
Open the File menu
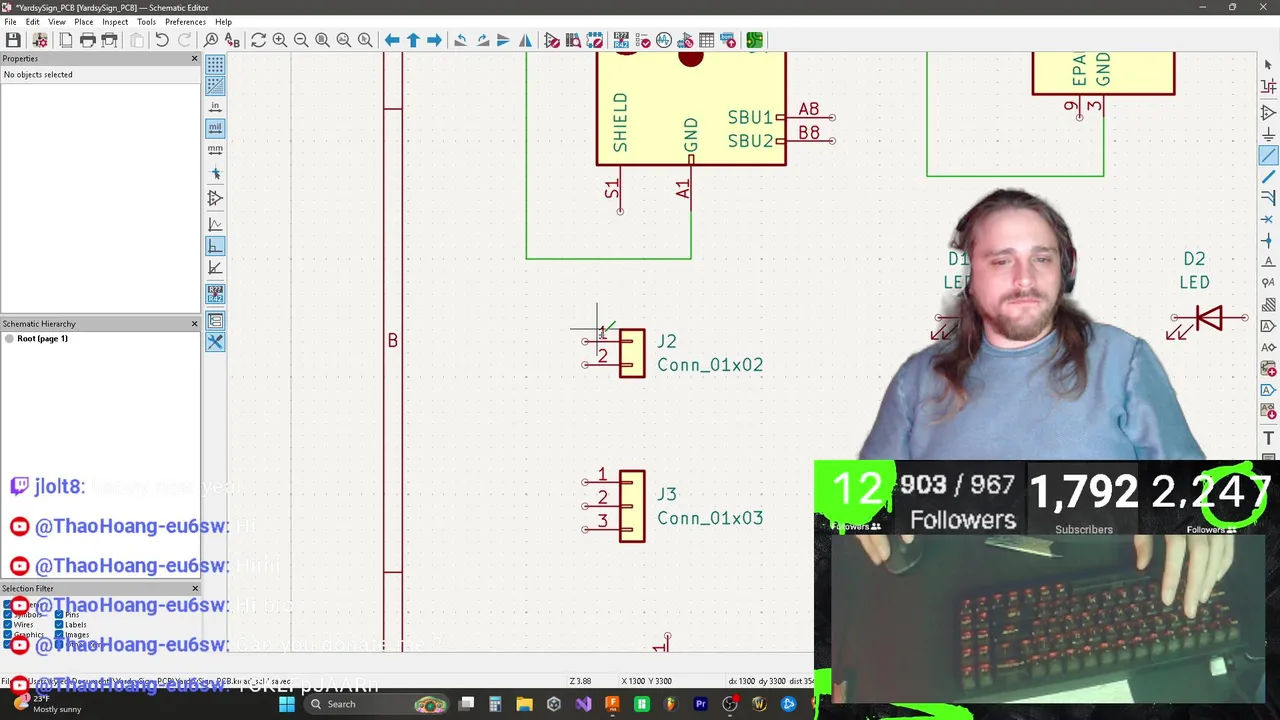[x=10, y=22]
